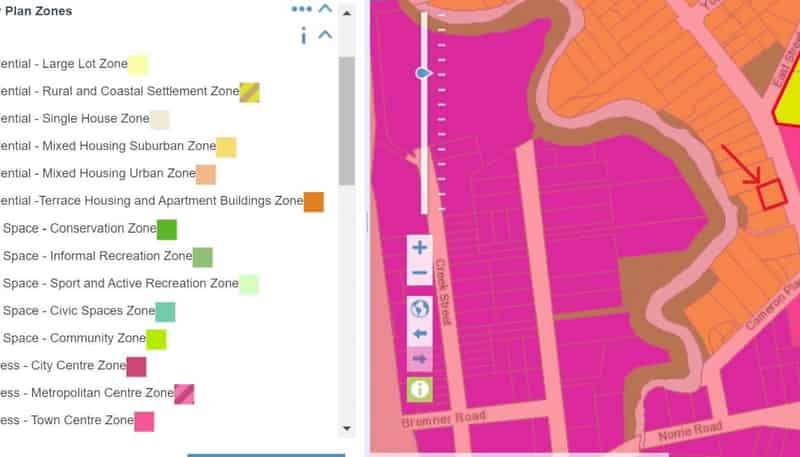
Task: Select Terrace Housing and Apartment Buildings swatch
Action: click(314, 202)
